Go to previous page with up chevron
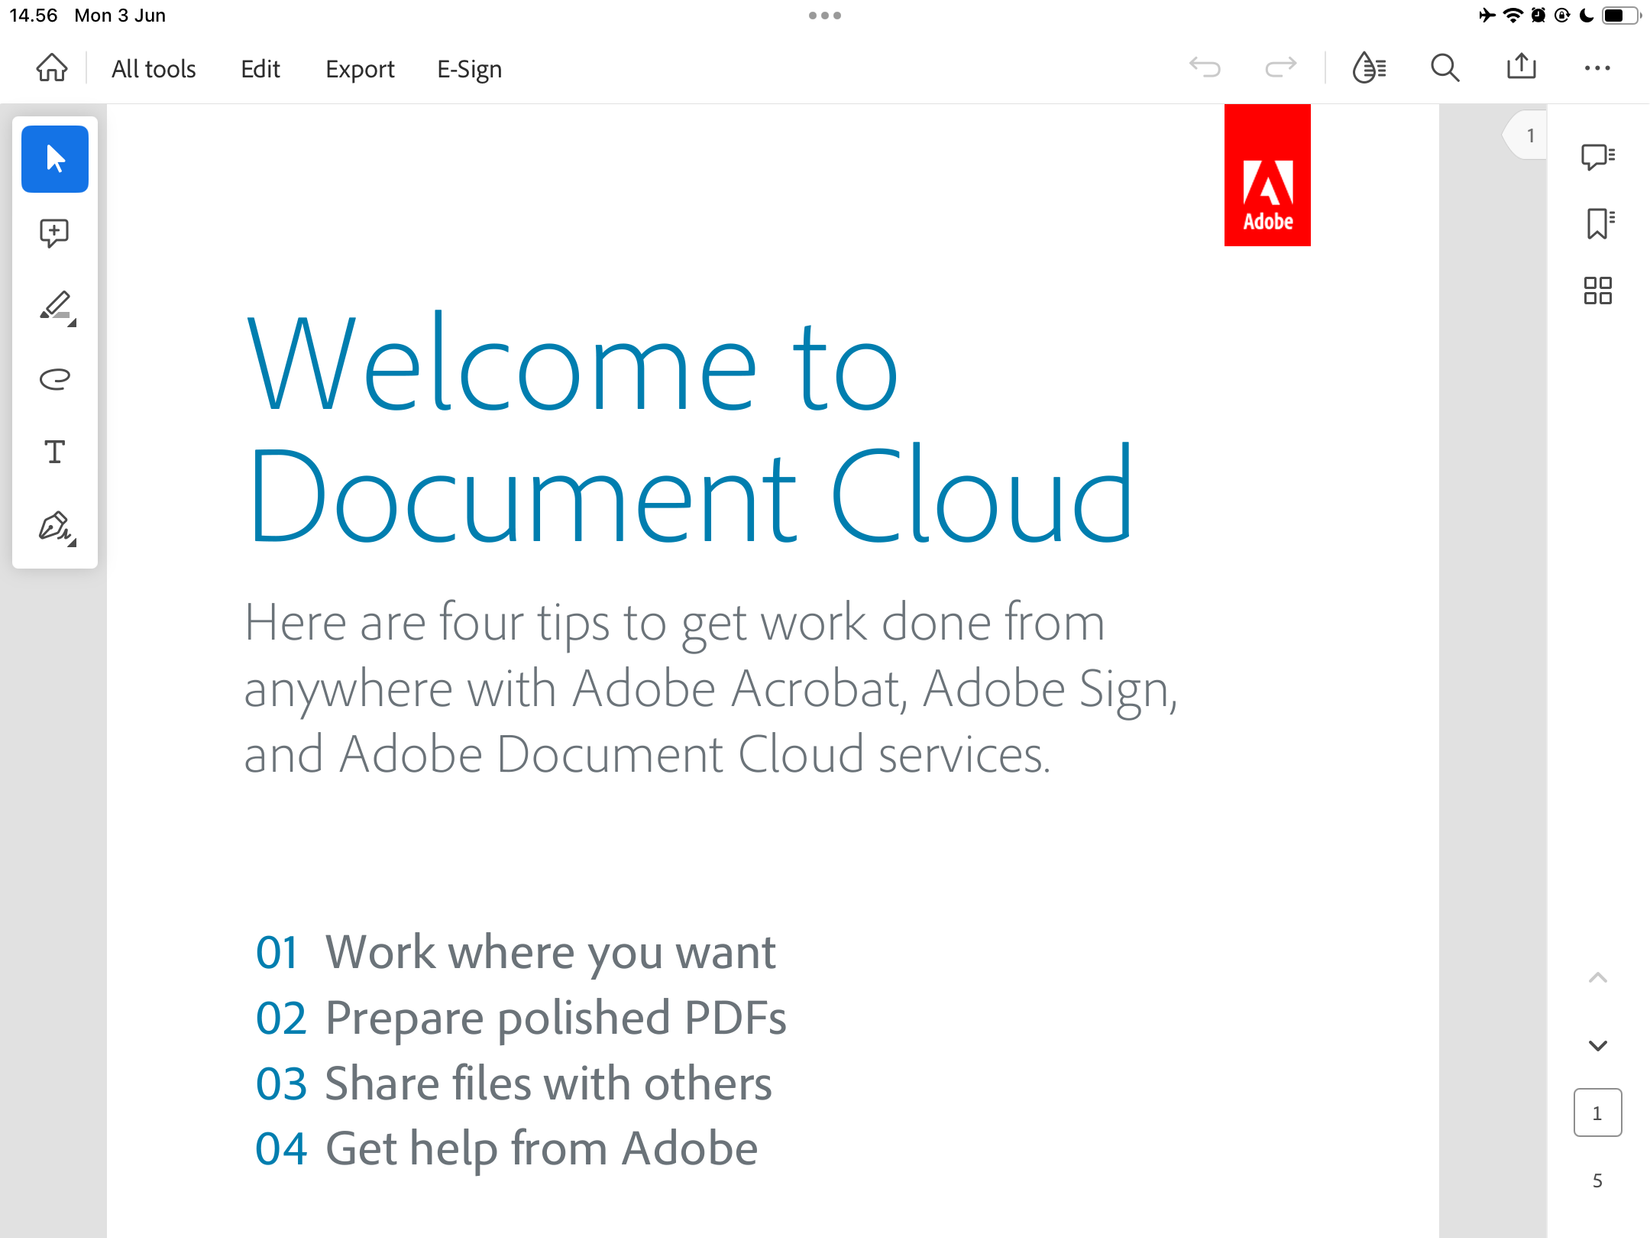Screen dimensions: 1650x1238 click(x=1597, y=978)
